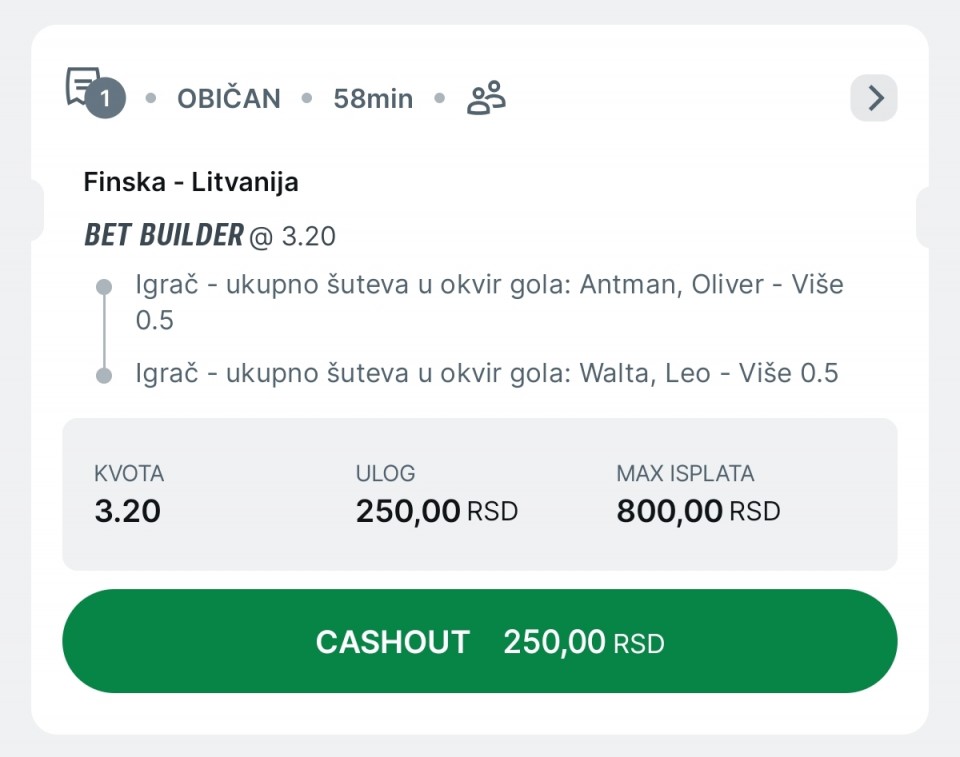Tap the KVOTA value 3.20

pos(127,511)
